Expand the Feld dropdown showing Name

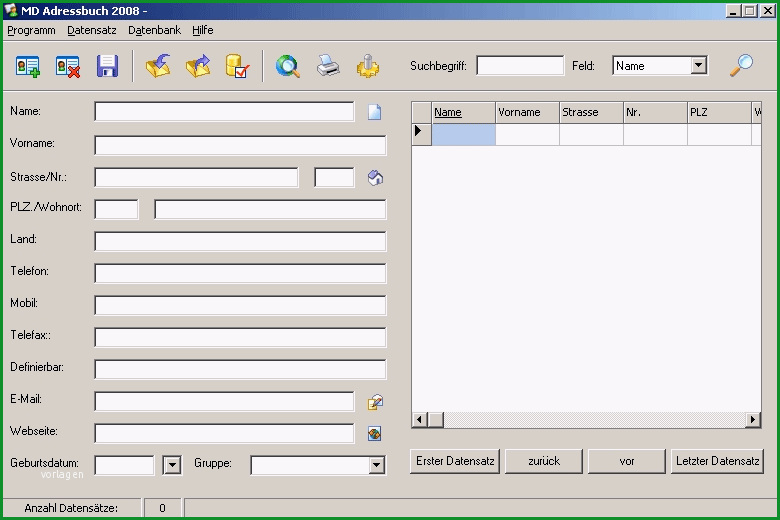click(698, 66)
